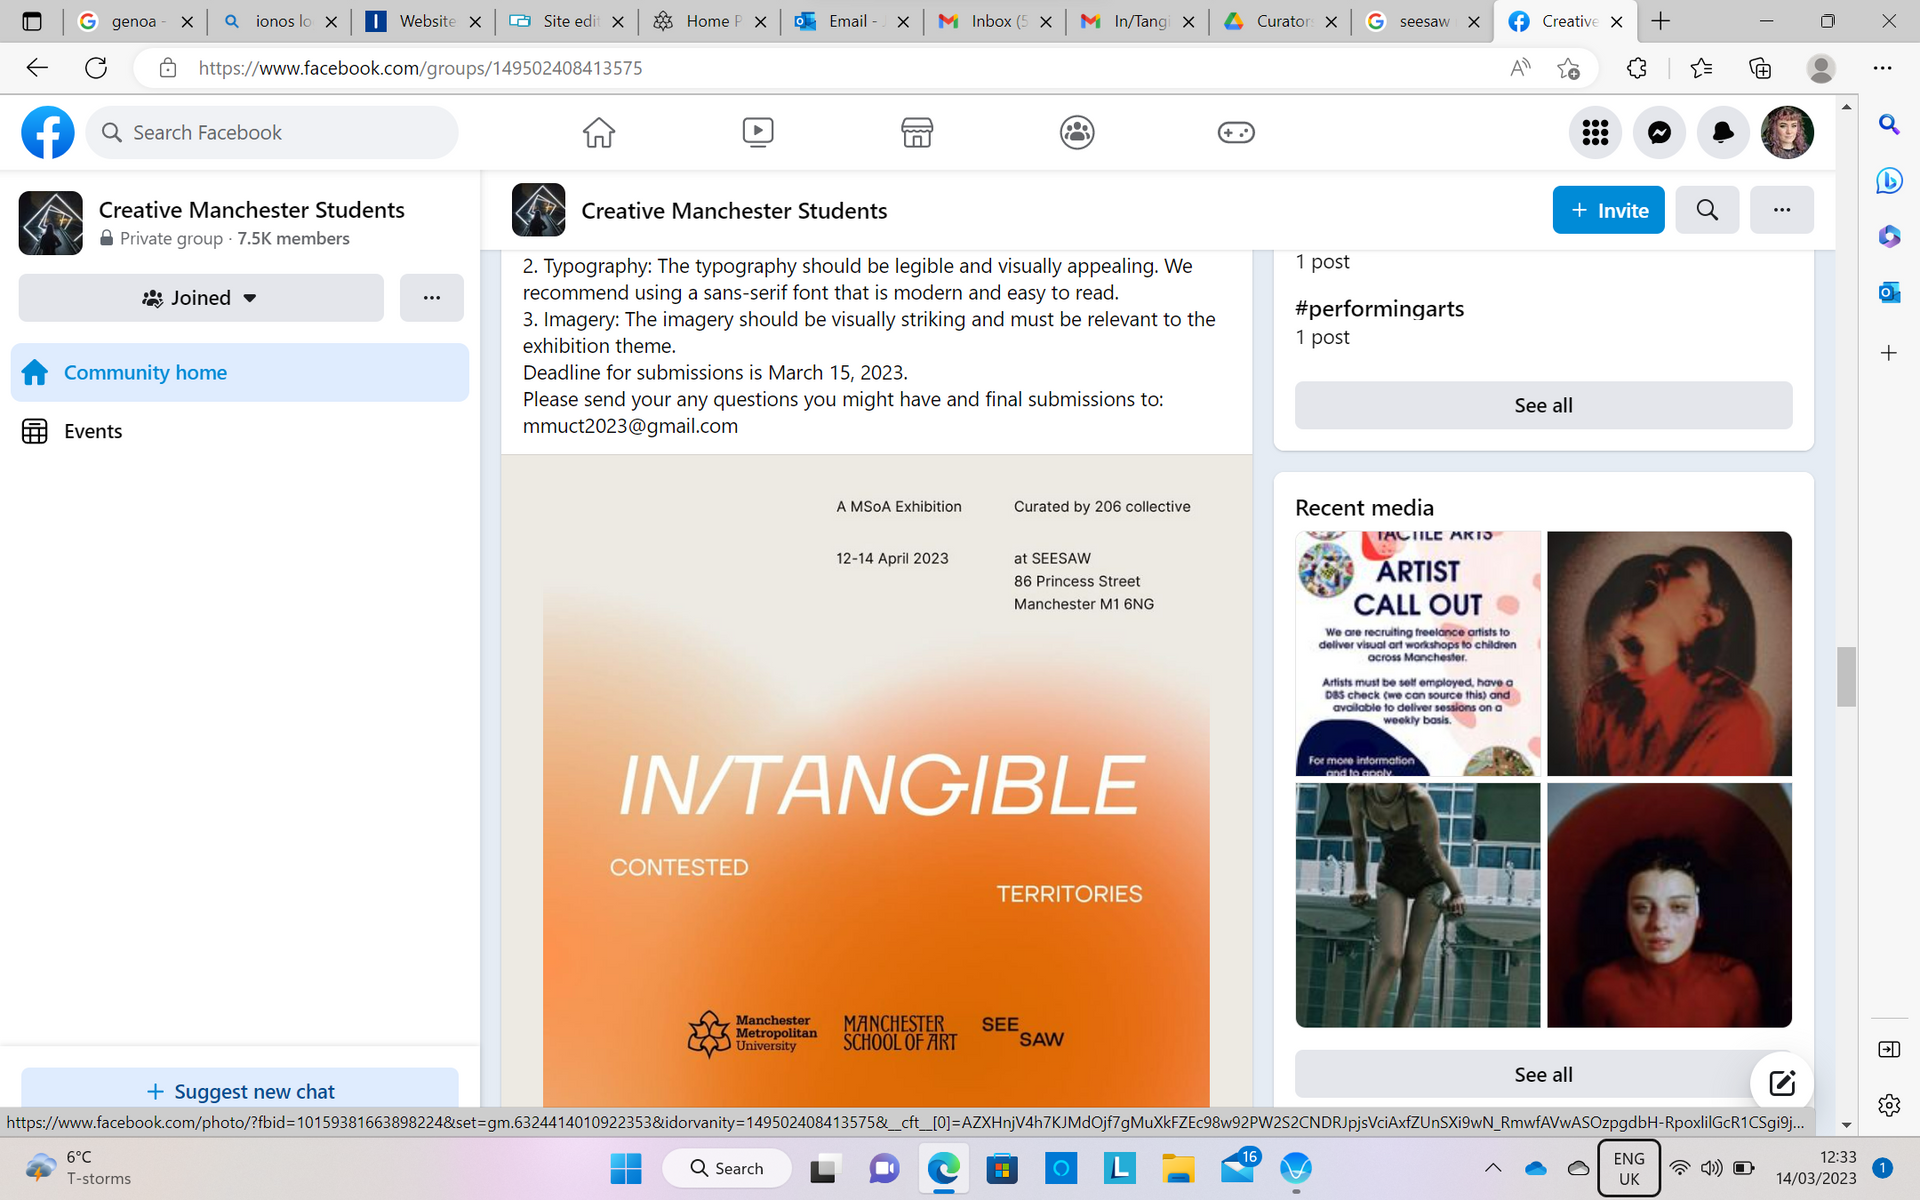Viewport: 1920px width, 1200px height.
Task: Expand the Joined dropdown
Action: click(201, 298)
